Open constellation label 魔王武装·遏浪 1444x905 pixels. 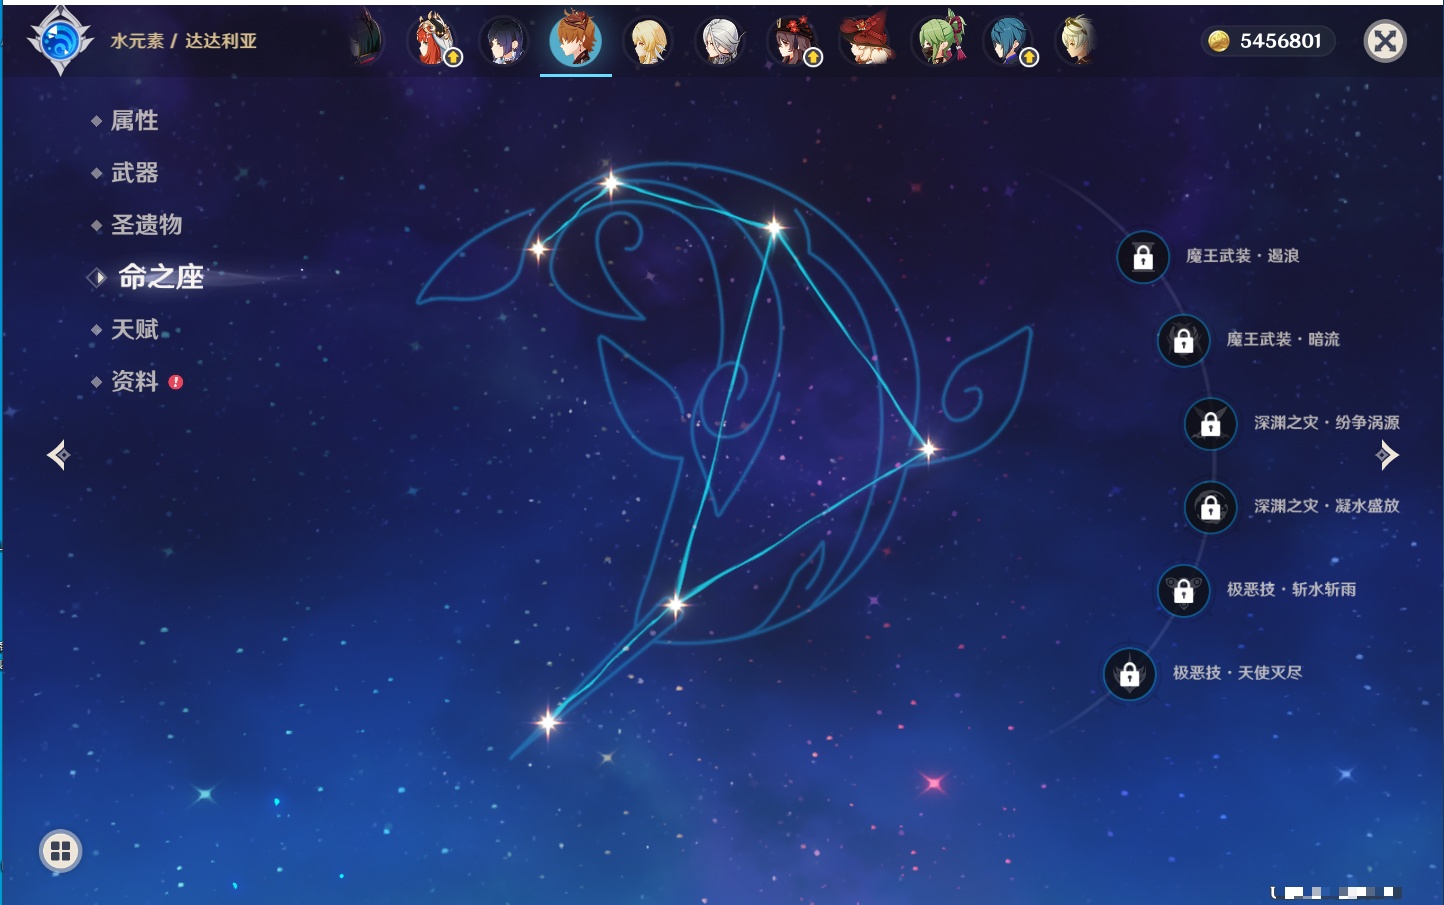pyautogui.click(x=1242, y=256)
